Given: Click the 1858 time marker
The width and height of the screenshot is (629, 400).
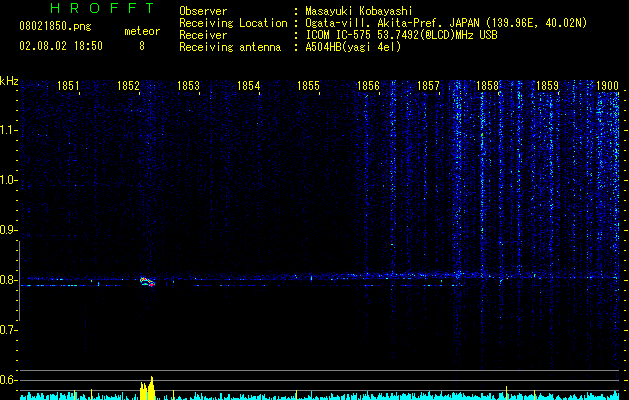Looking at the screenshot, I should pyautogui.click(x=487, y=86).
